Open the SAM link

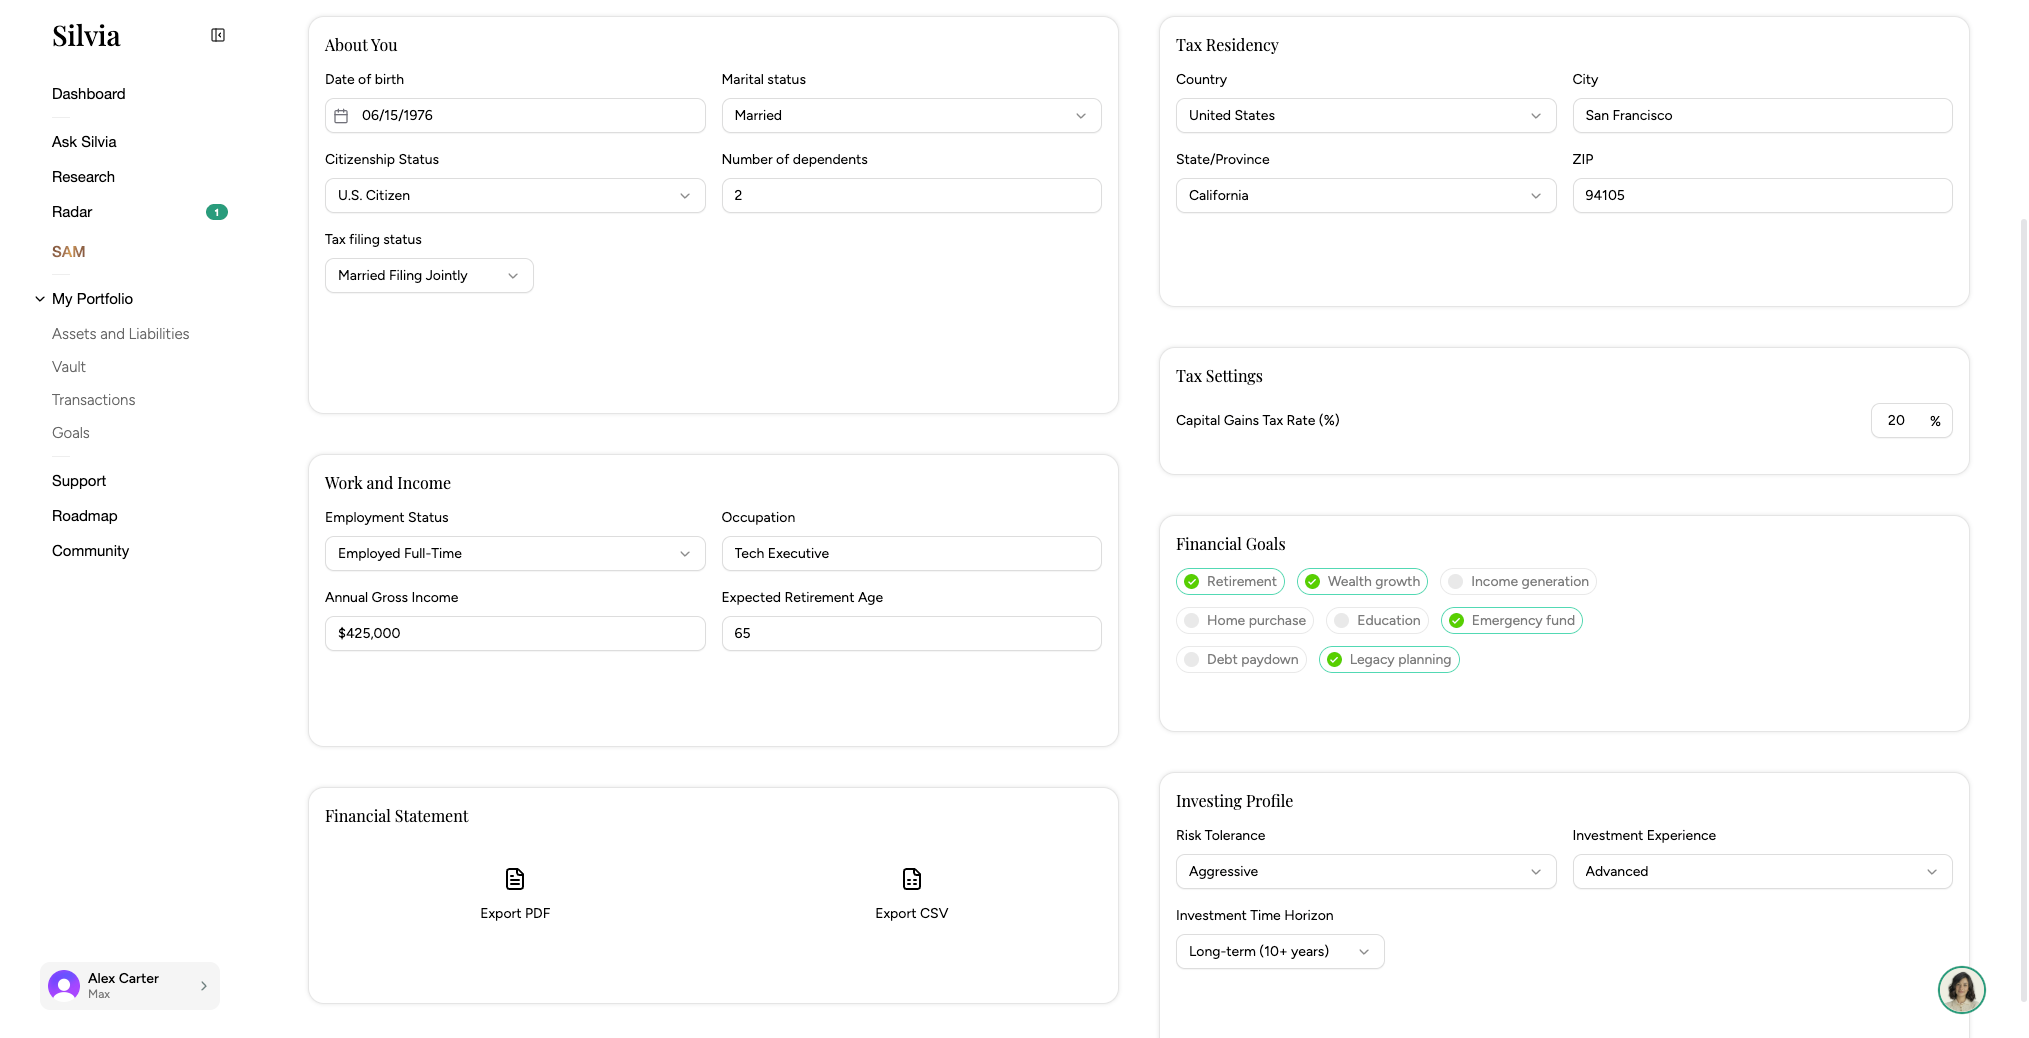(69, 252)
